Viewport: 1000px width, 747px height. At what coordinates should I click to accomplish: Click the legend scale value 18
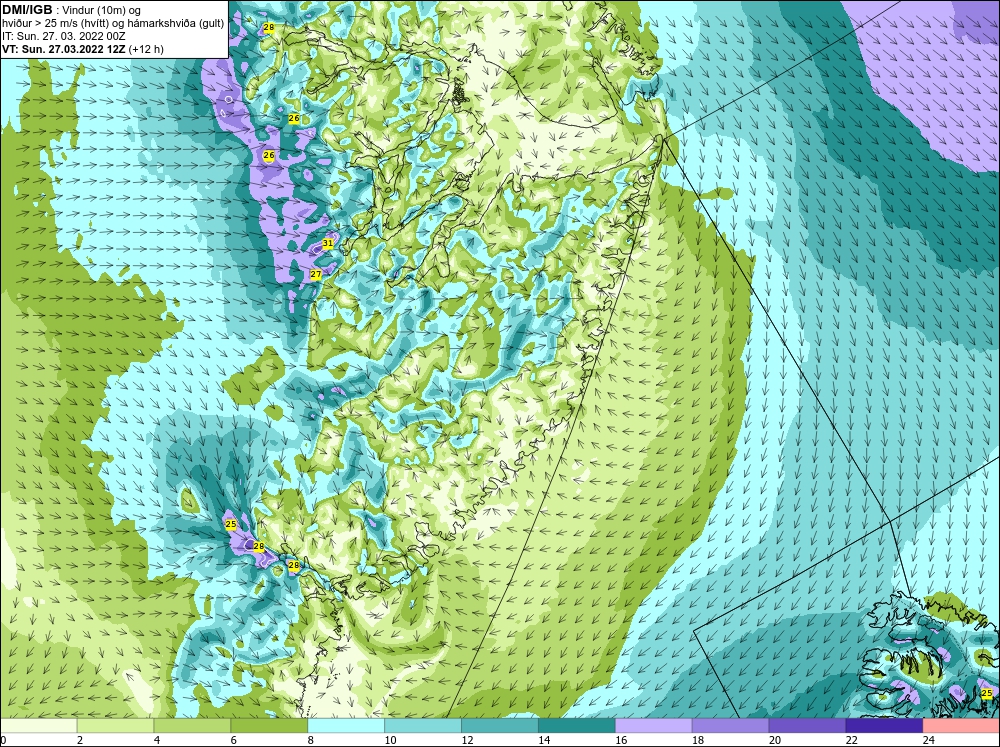(698, 740)
